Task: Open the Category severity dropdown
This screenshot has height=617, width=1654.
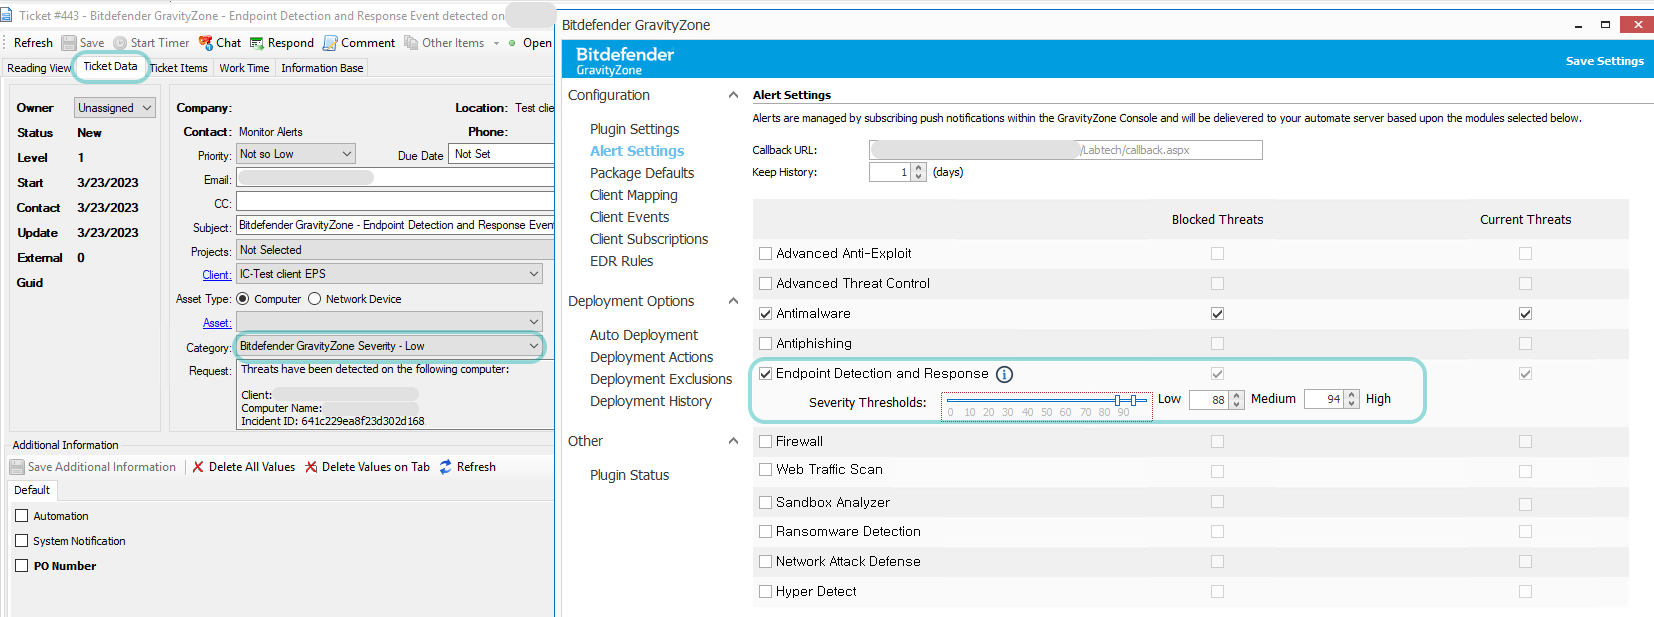Action: pyautogui.click(x=389, y=346)
